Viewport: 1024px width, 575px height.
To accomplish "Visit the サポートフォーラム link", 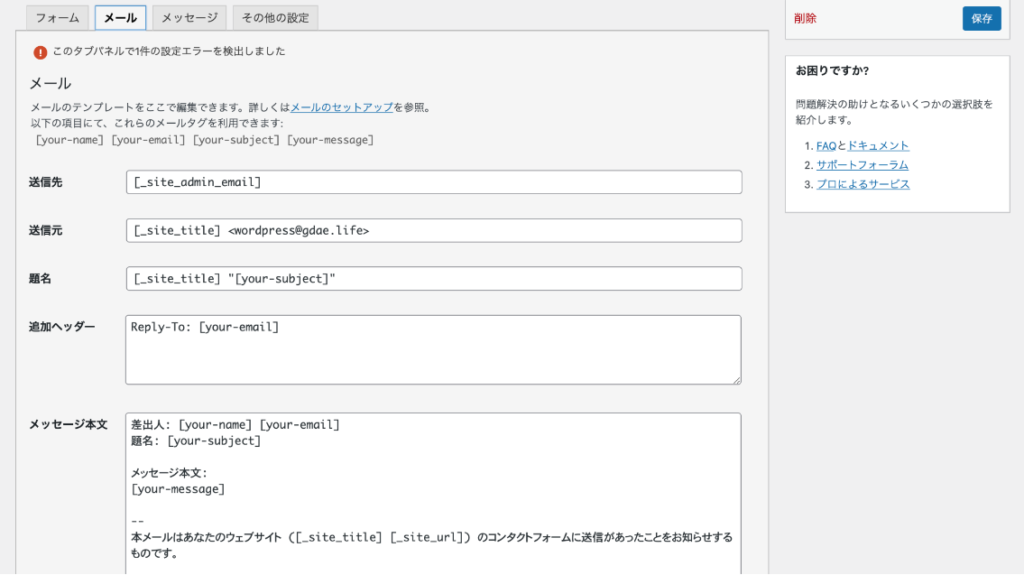I will coord(862,165).
